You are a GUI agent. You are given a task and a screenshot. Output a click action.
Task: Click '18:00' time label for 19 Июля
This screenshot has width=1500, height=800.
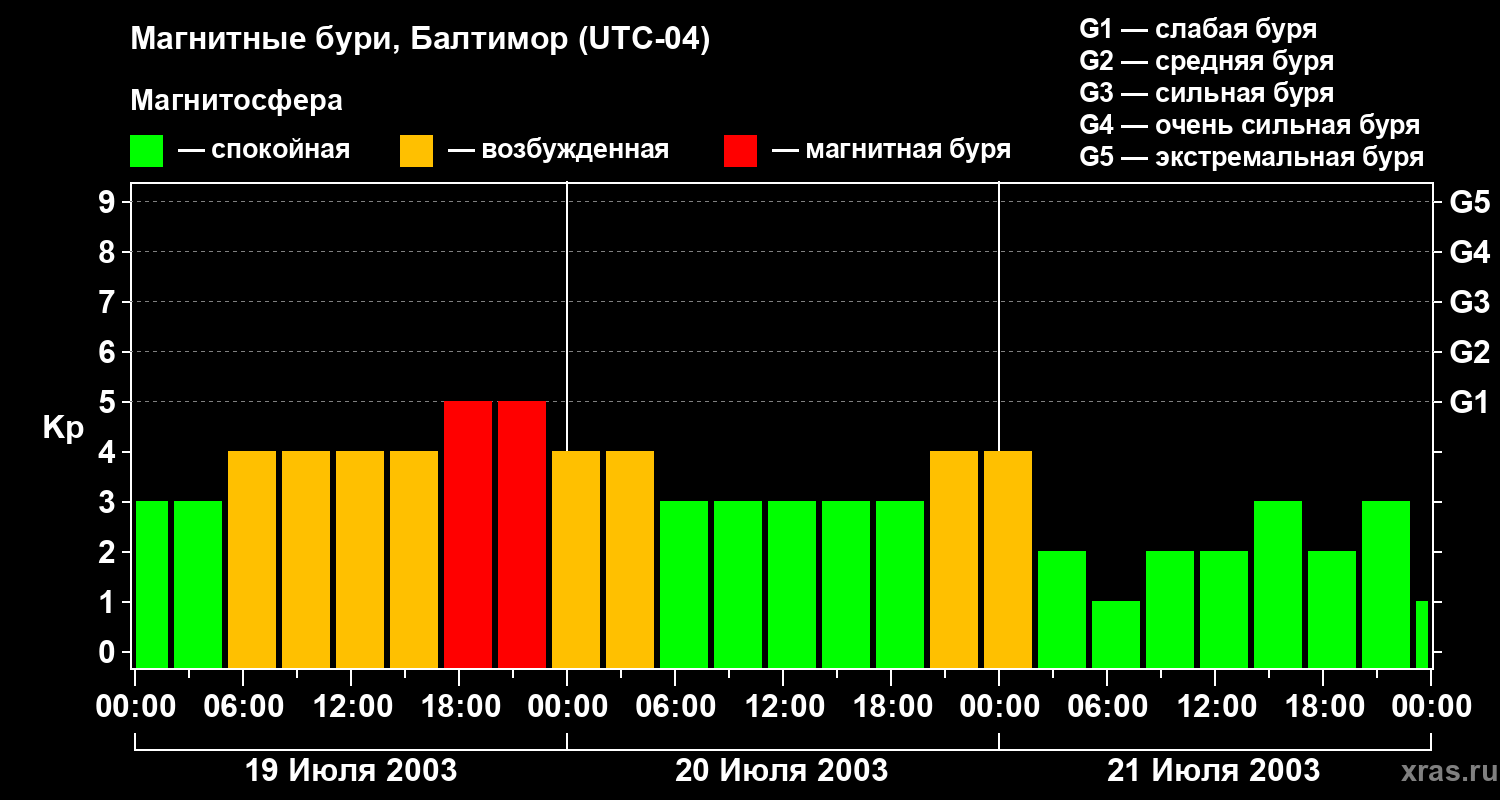(x=459, y=707)
